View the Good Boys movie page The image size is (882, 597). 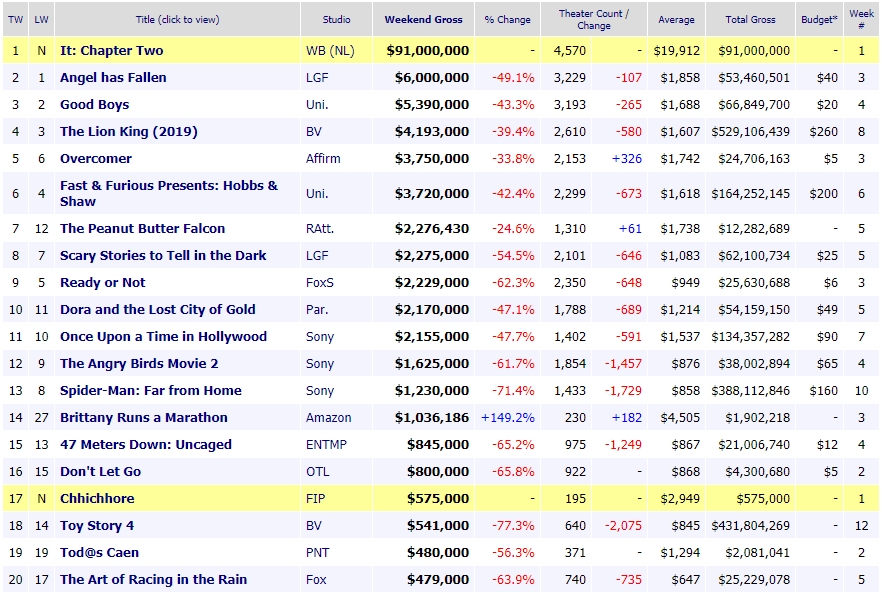click(x=94, y=105)
